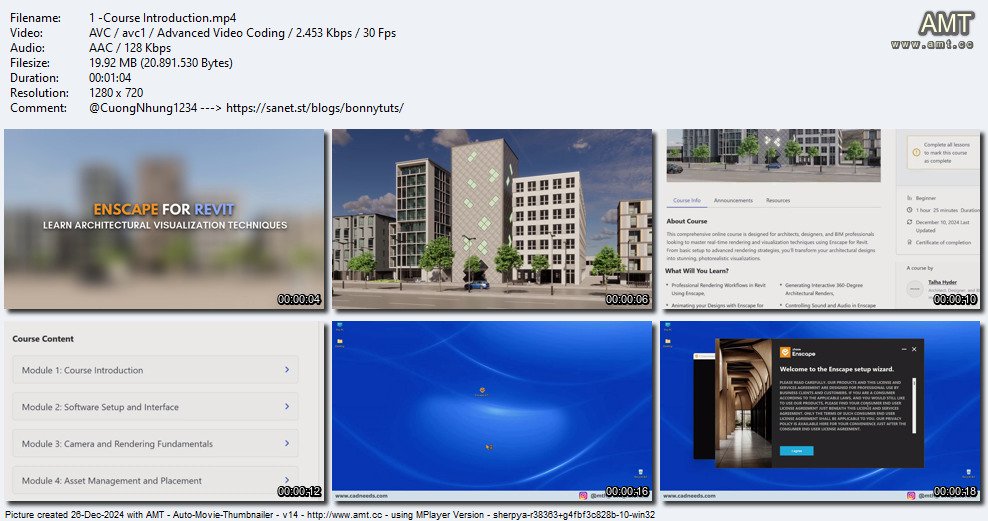Click certificate icon beside Certificate of completion
The height and width of the screenshot is (521, 988).
pyautogui.click(x=909, y=242)
